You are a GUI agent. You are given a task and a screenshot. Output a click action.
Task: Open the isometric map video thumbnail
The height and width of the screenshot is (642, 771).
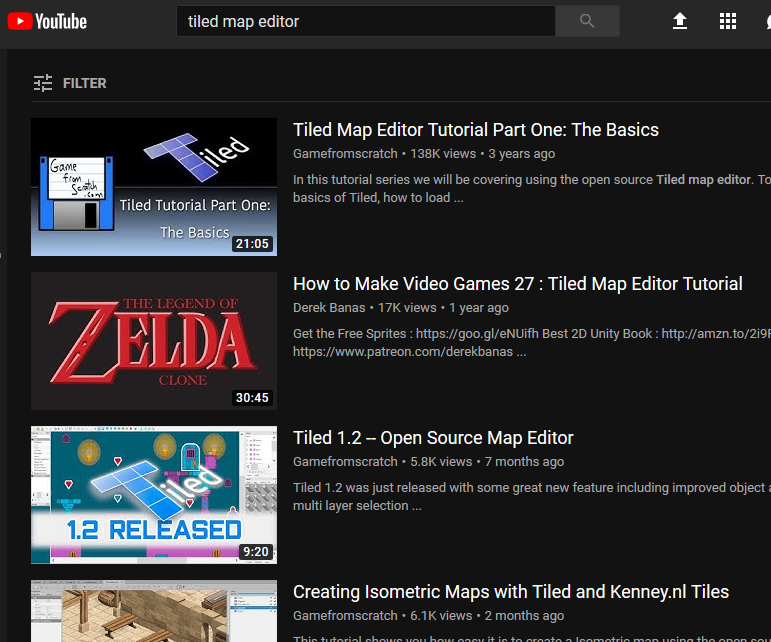[154, 611]
